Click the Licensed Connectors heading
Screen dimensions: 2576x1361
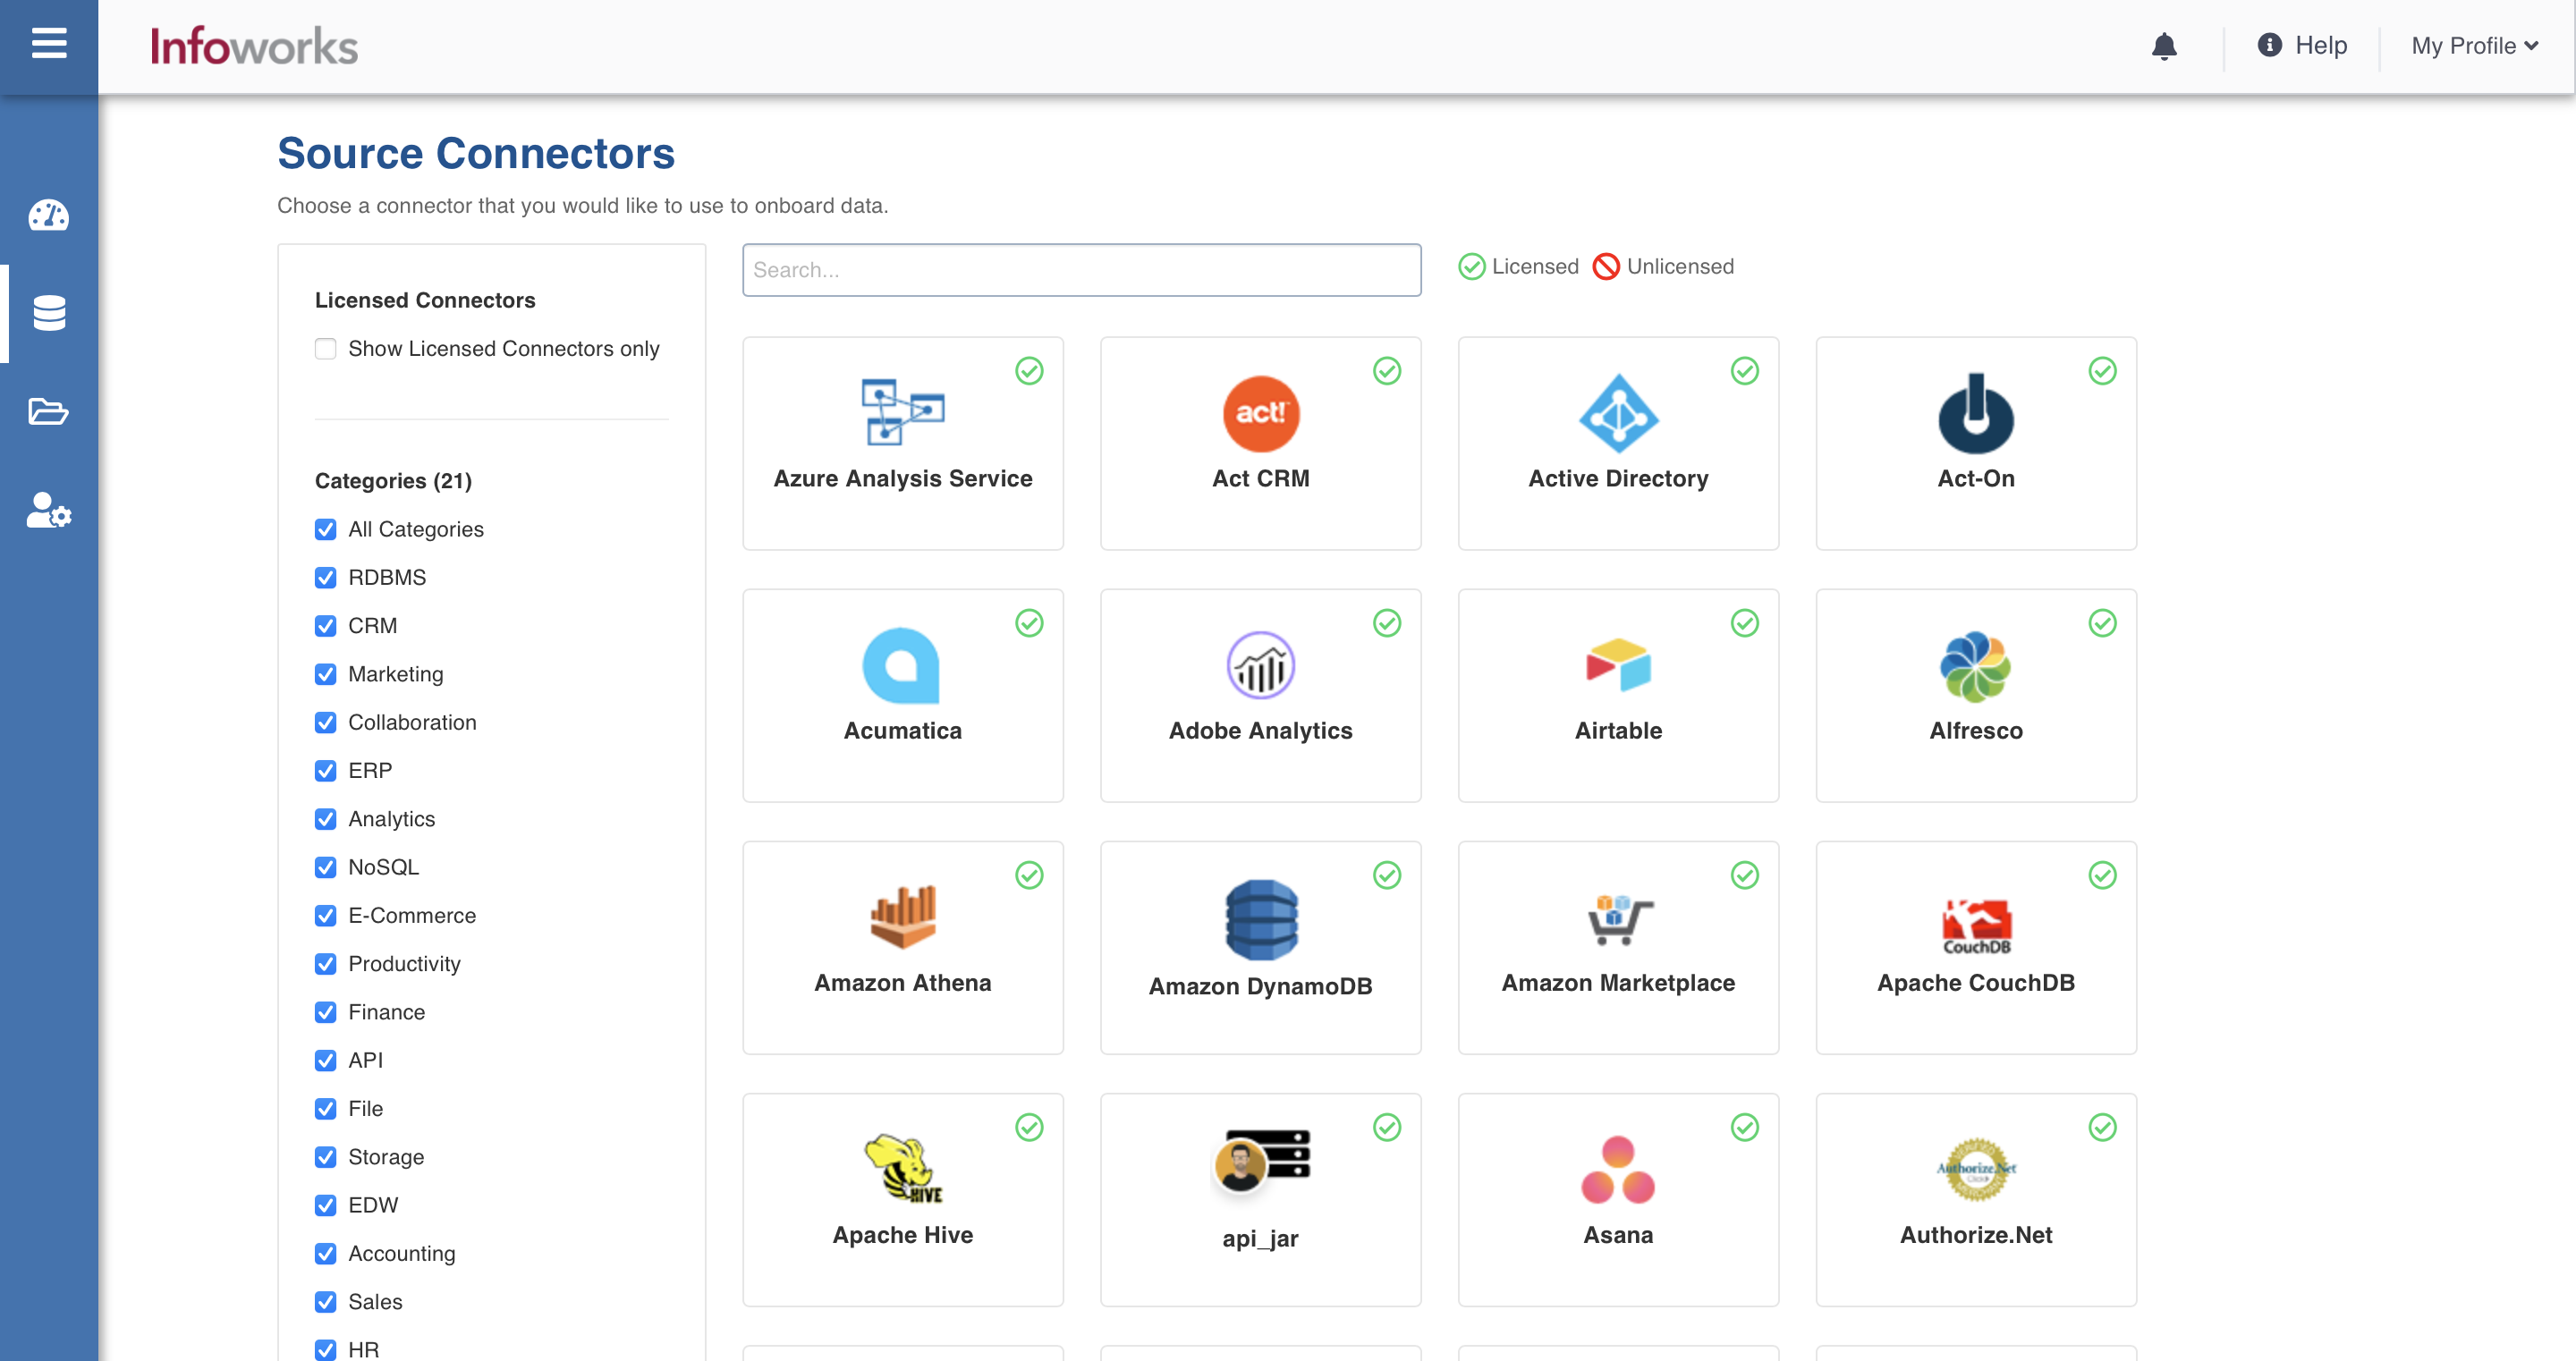click(x=425, y=300)
